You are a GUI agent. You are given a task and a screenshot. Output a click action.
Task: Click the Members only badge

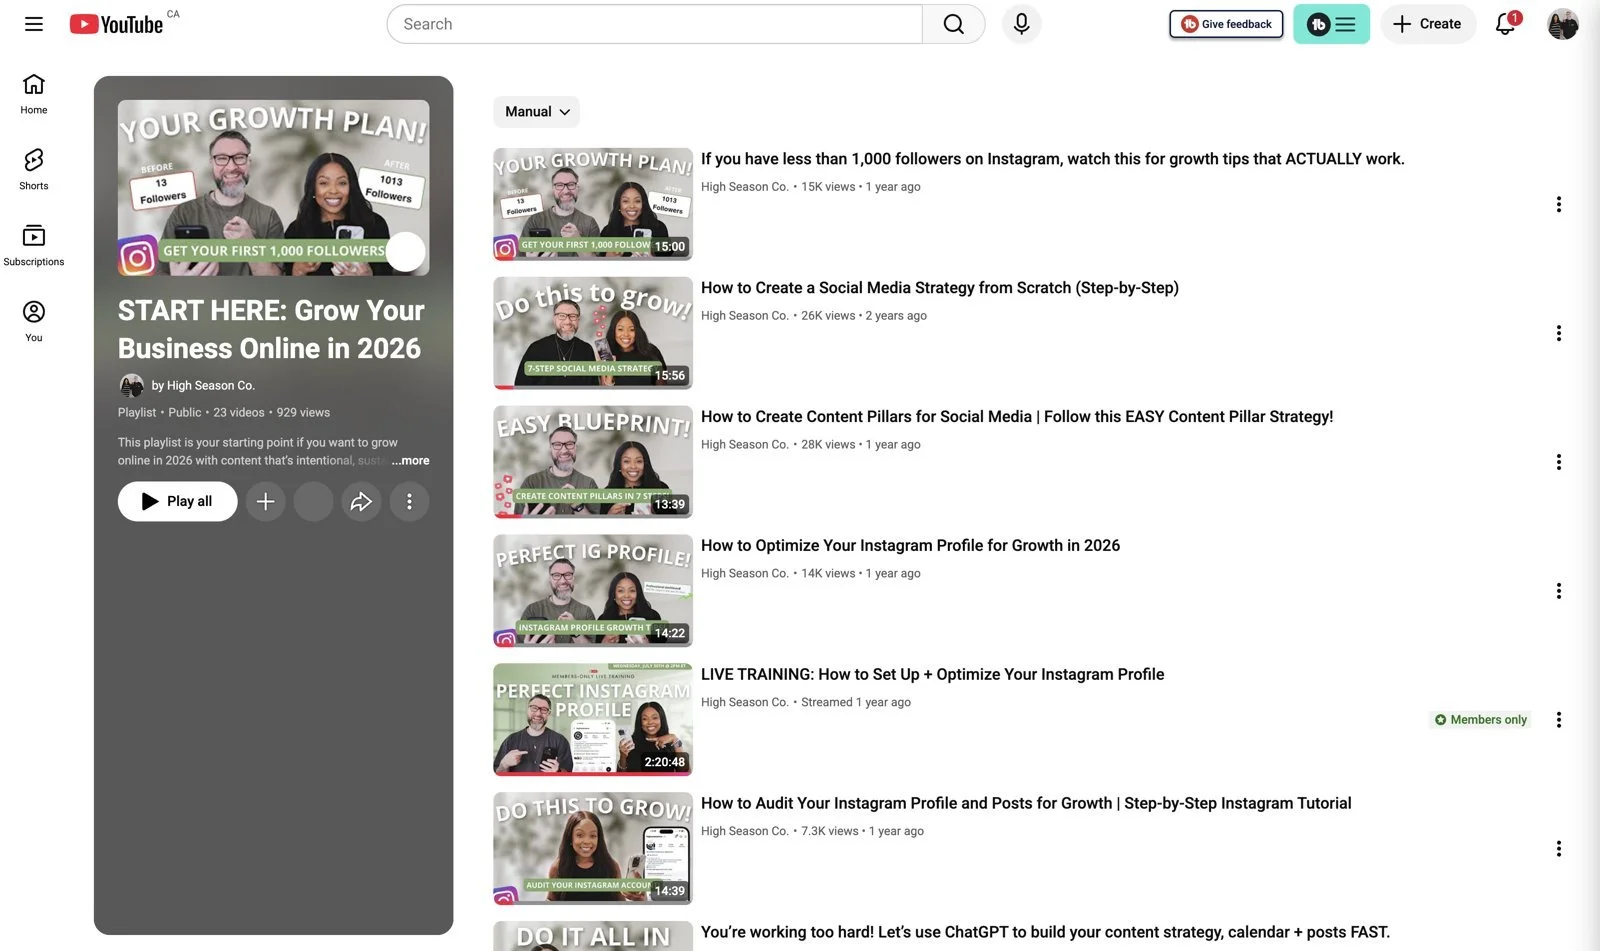pyautogui.click(x=1481, y=720)
